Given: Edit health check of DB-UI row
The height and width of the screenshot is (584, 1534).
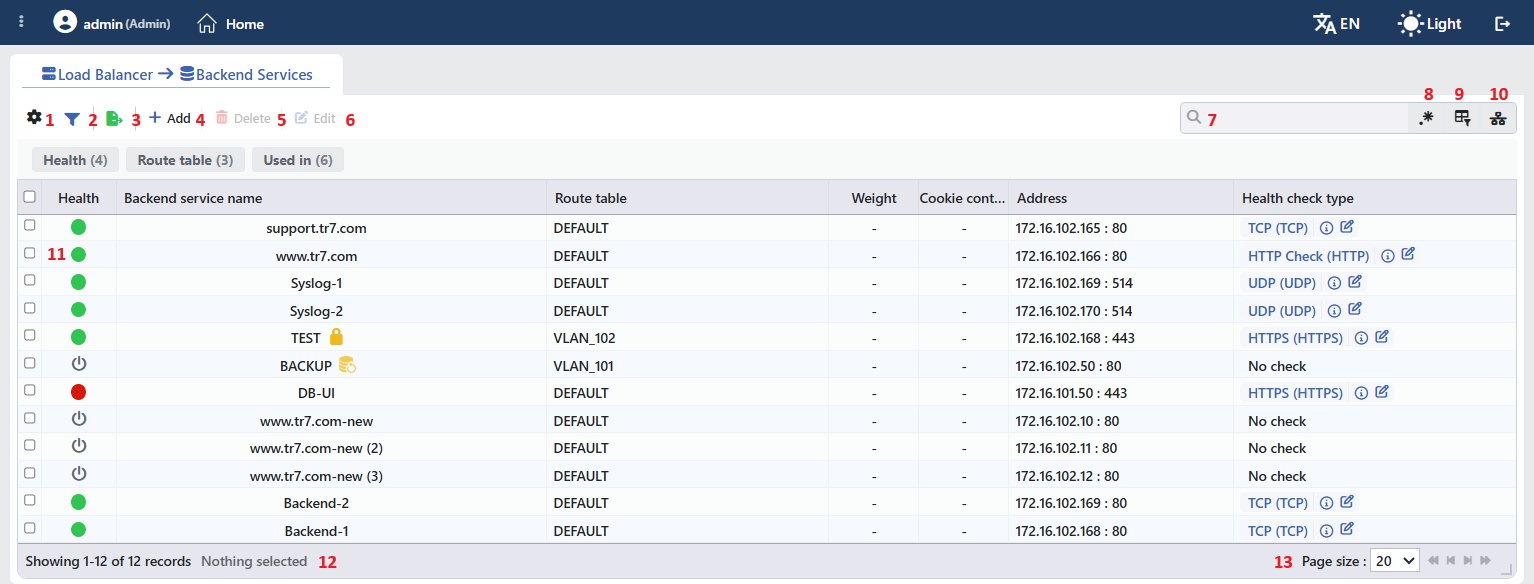Looking at the screenshot, I should pyautogui.click(x=1382, y=392).
